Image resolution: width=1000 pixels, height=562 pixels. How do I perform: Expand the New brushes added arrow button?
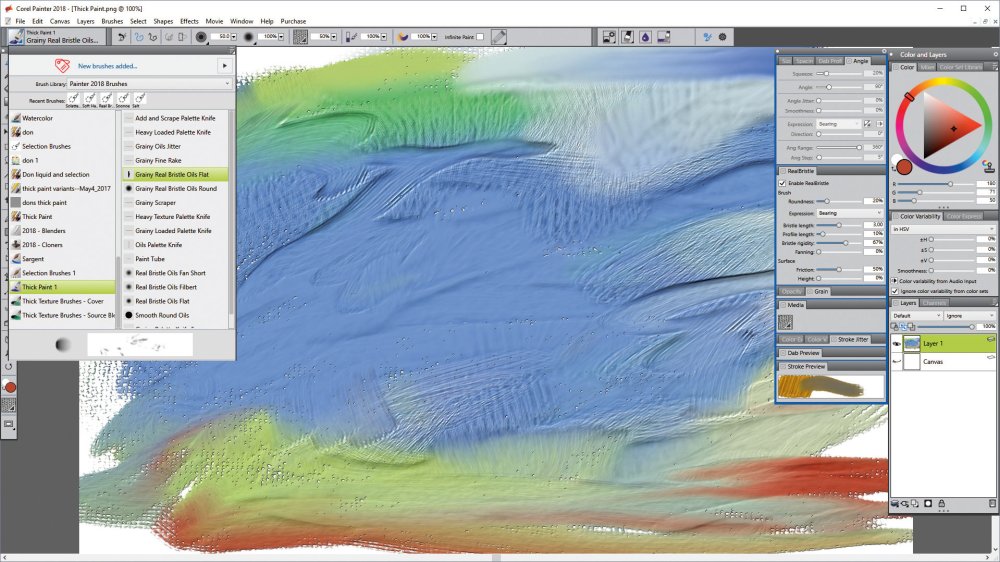(224, 65)
